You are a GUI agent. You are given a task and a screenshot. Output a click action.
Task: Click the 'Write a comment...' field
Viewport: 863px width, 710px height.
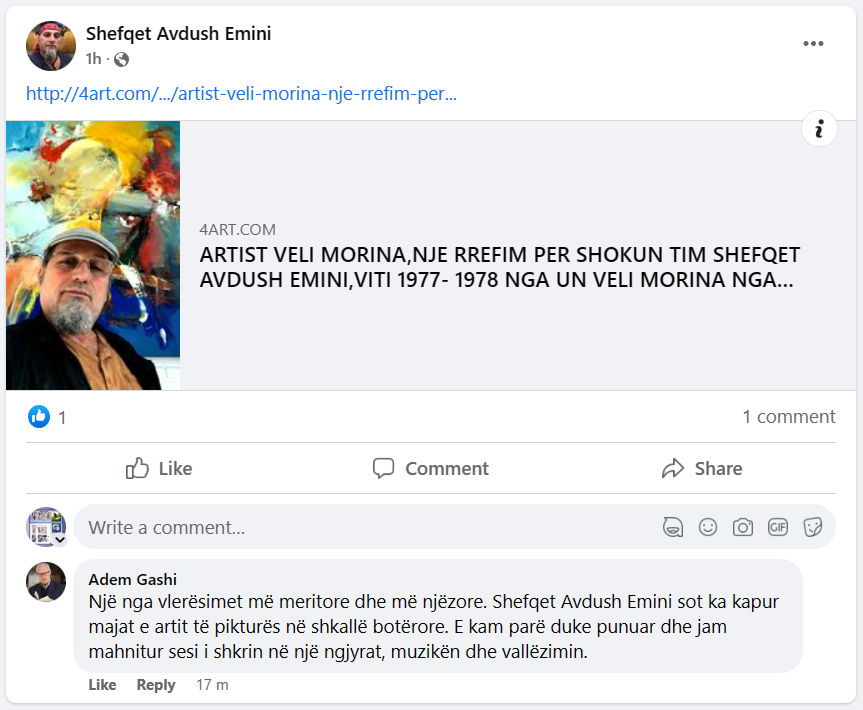363,527
